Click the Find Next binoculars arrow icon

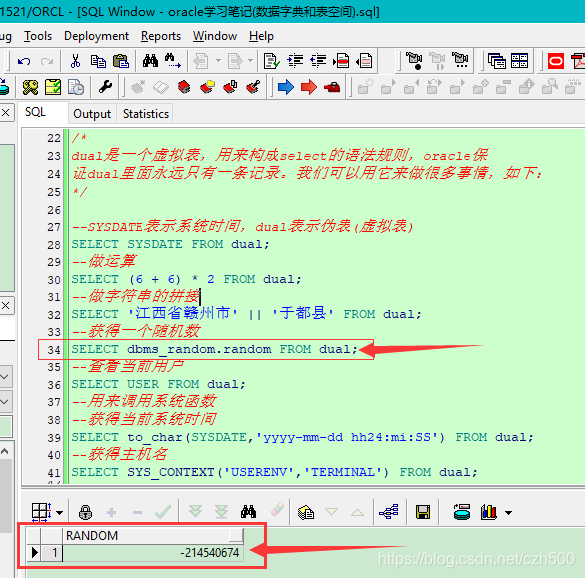(172, 61)
